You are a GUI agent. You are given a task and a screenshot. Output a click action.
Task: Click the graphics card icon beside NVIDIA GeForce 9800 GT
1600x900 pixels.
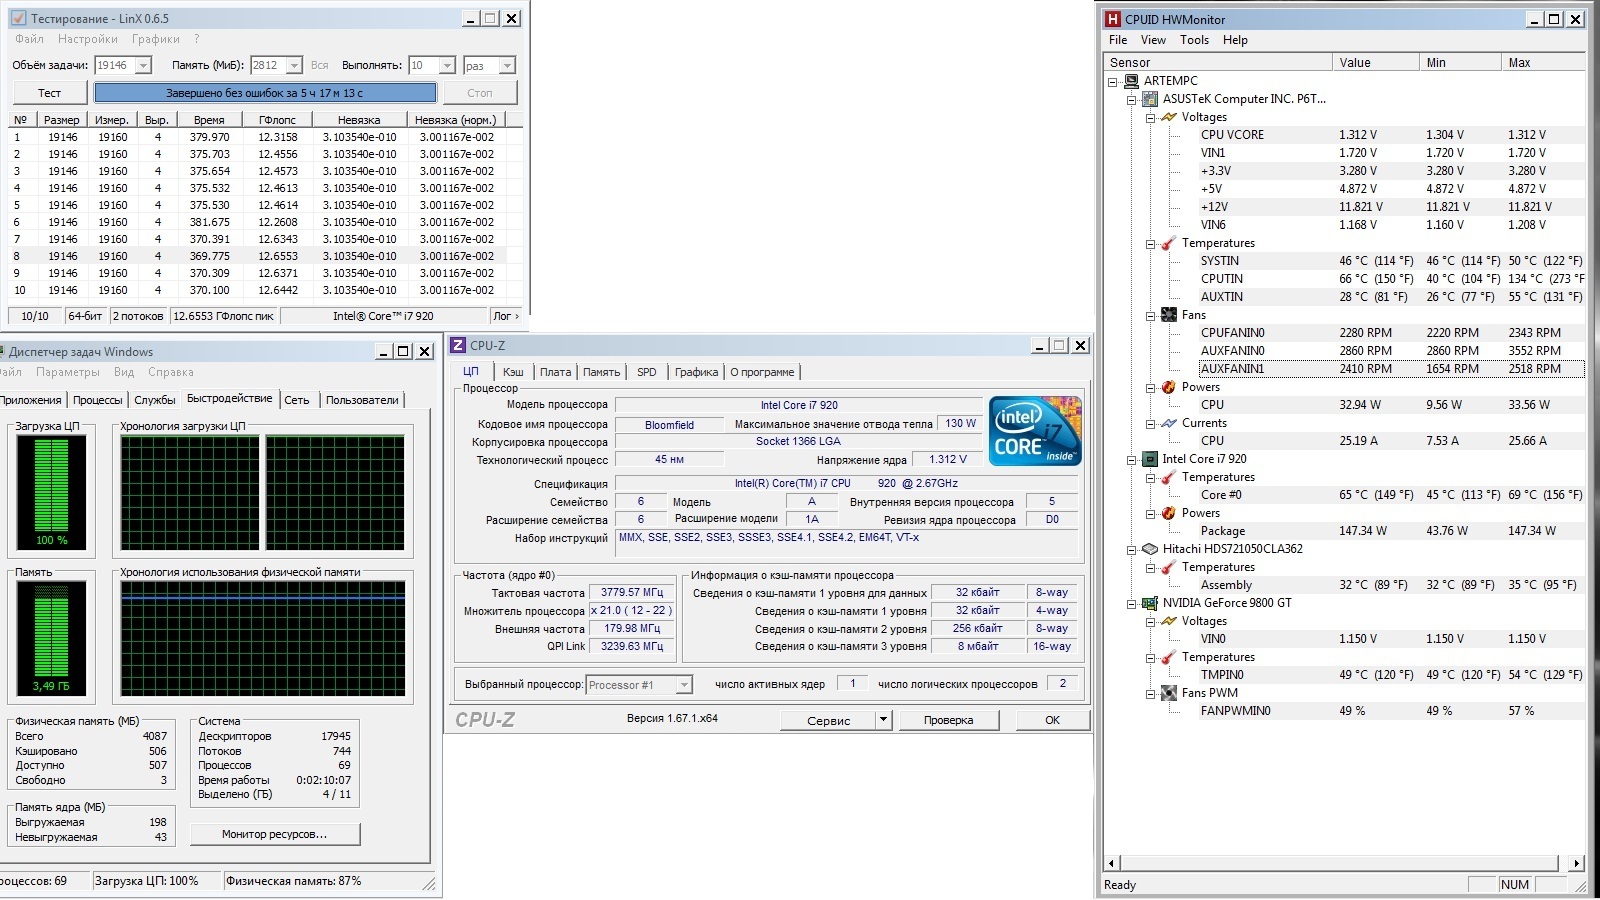click(1150, 603)
